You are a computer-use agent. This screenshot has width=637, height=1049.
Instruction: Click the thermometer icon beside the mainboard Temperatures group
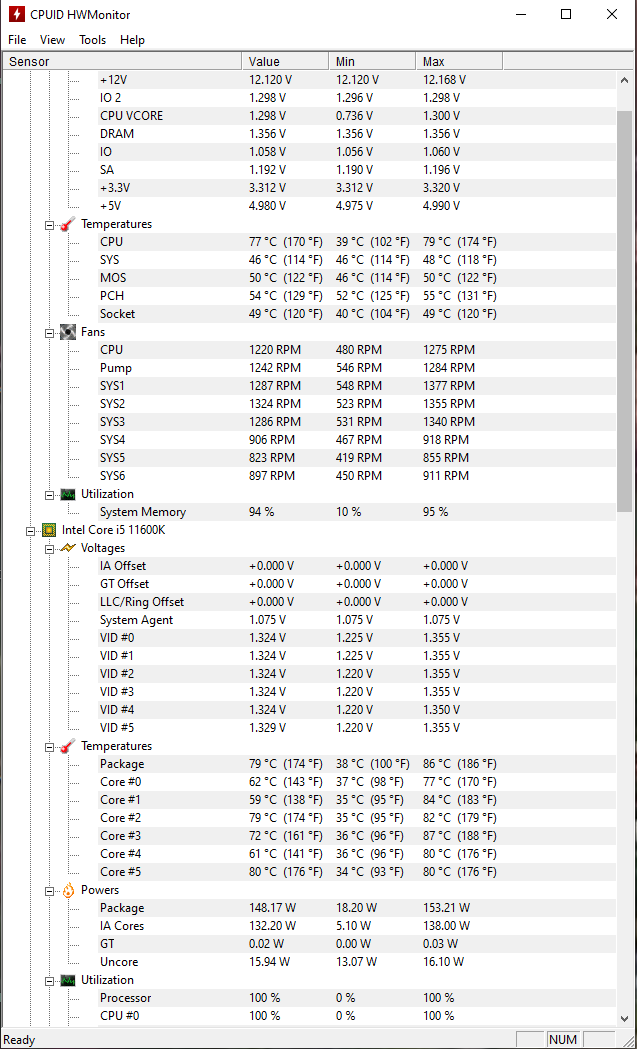[x=67, y=224]
